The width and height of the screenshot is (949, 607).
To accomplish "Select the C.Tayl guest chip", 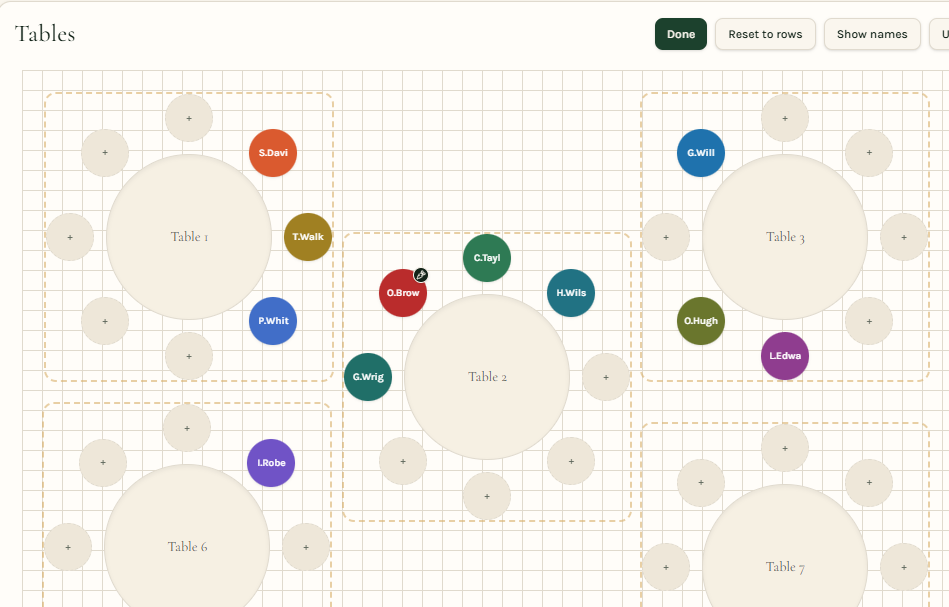I will [487, 258].
